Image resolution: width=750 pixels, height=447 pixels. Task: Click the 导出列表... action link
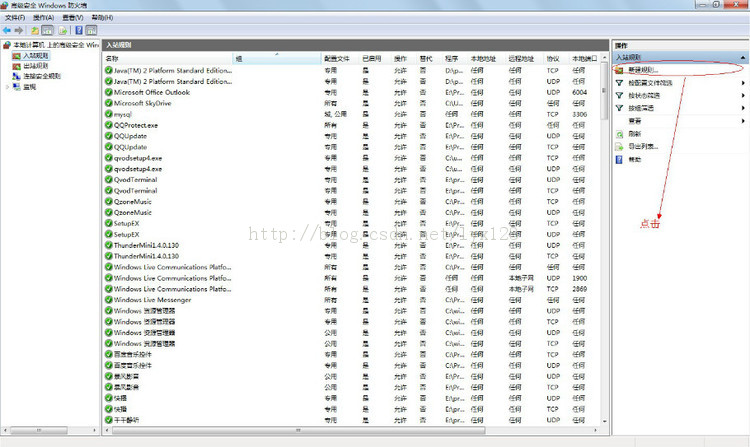click(x=643, y=147)
